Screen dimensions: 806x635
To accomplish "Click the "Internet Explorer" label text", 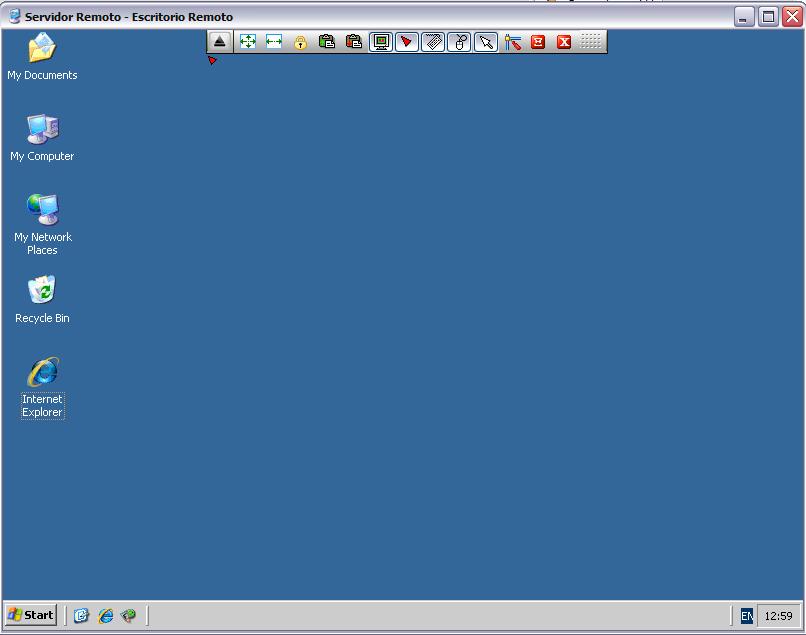I will coord(43,406).
